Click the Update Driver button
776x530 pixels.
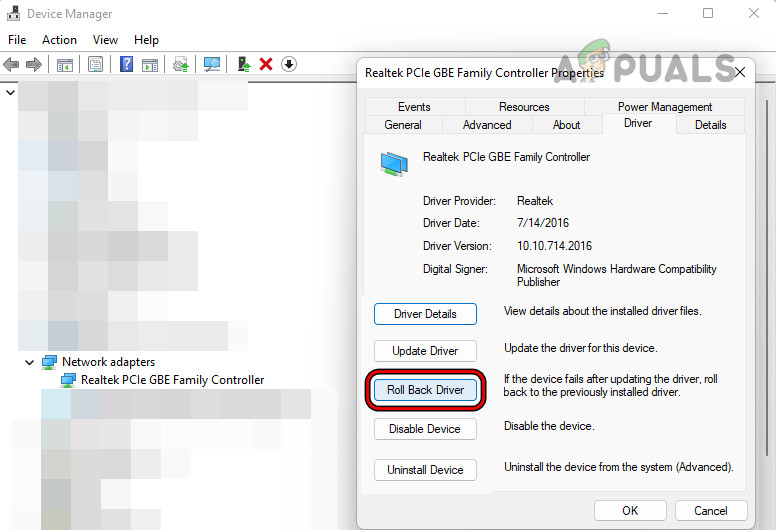(425, 351)
